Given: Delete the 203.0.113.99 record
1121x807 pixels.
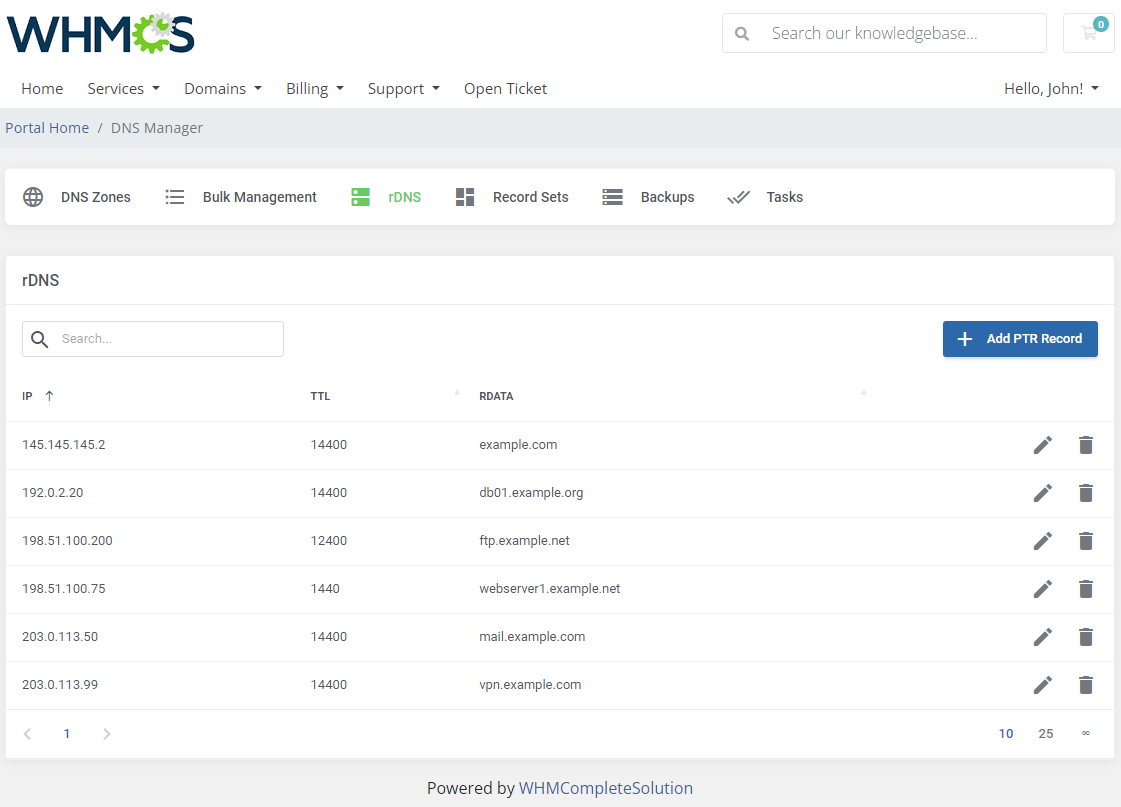Looking at the screenshot, I should [x=1085, y=684].
